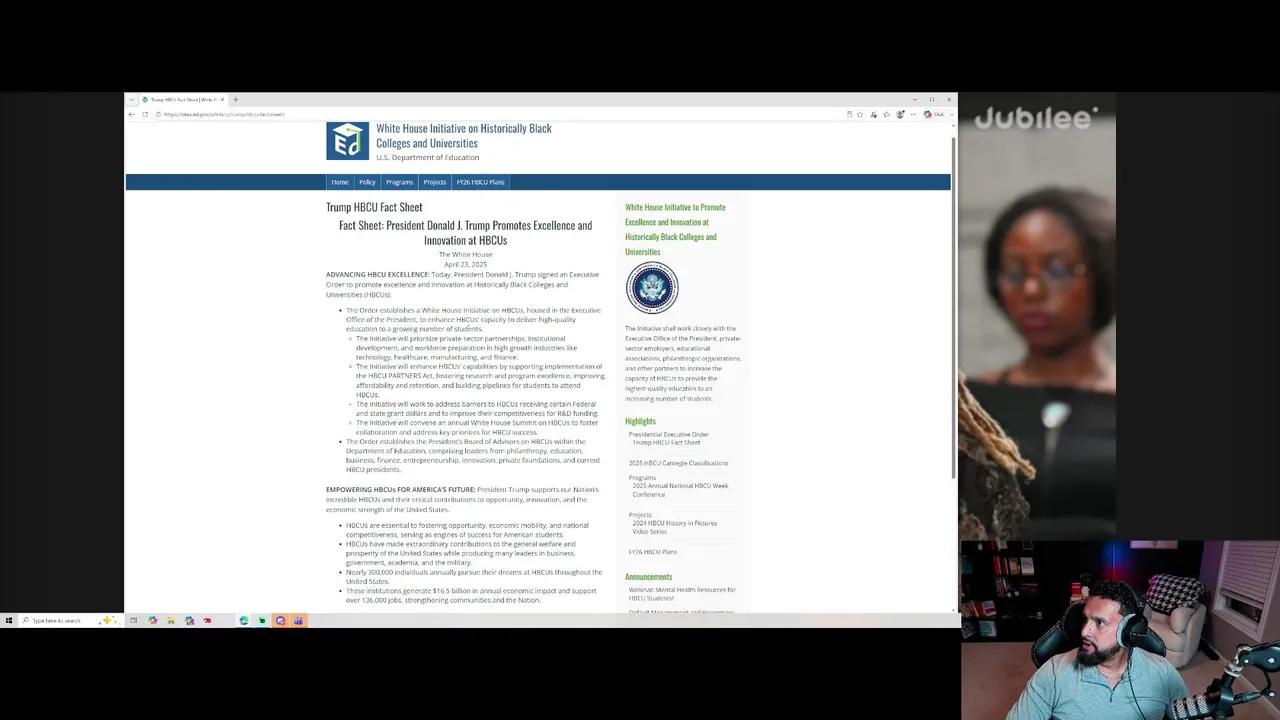Go to the Home menu item
The height and width of the screenshot is (720, 1280).
click(x=340, y=182)
